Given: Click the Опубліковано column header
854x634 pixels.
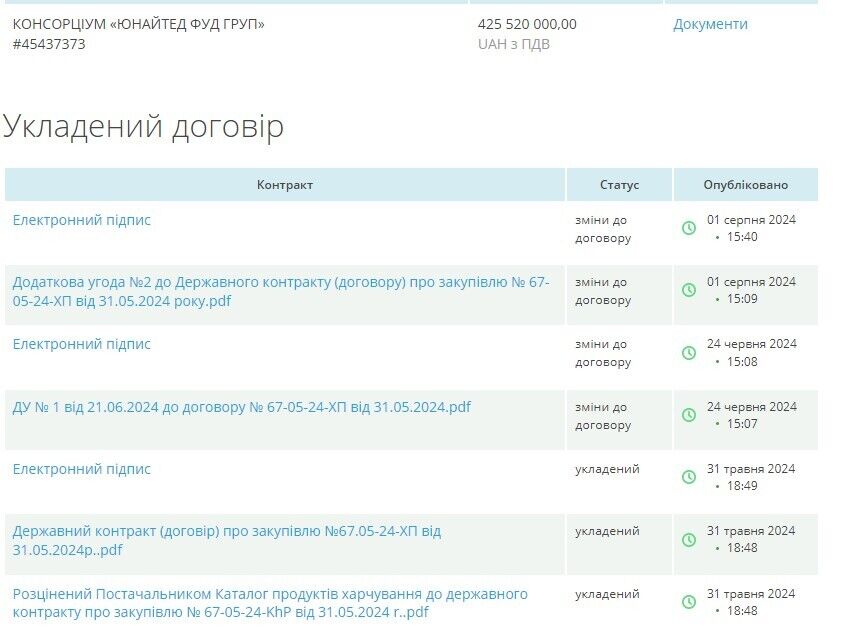Looking at the screenshot, I should [x=745, y=185].
